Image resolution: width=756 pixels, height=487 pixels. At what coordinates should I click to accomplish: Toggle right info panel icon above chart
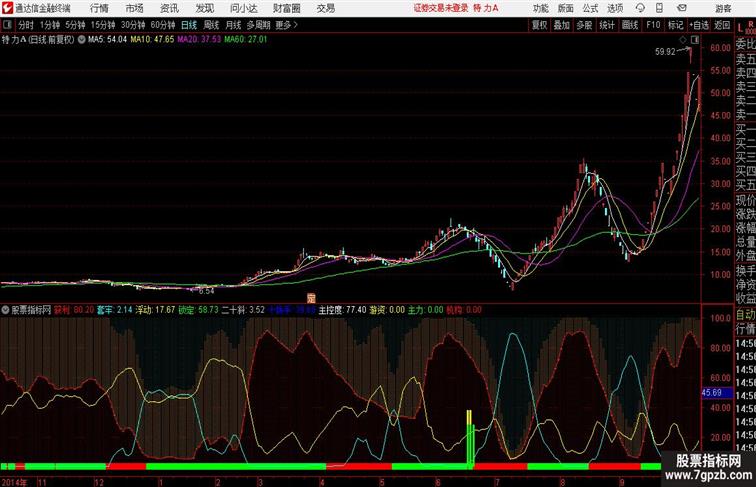tap(695, 40)
